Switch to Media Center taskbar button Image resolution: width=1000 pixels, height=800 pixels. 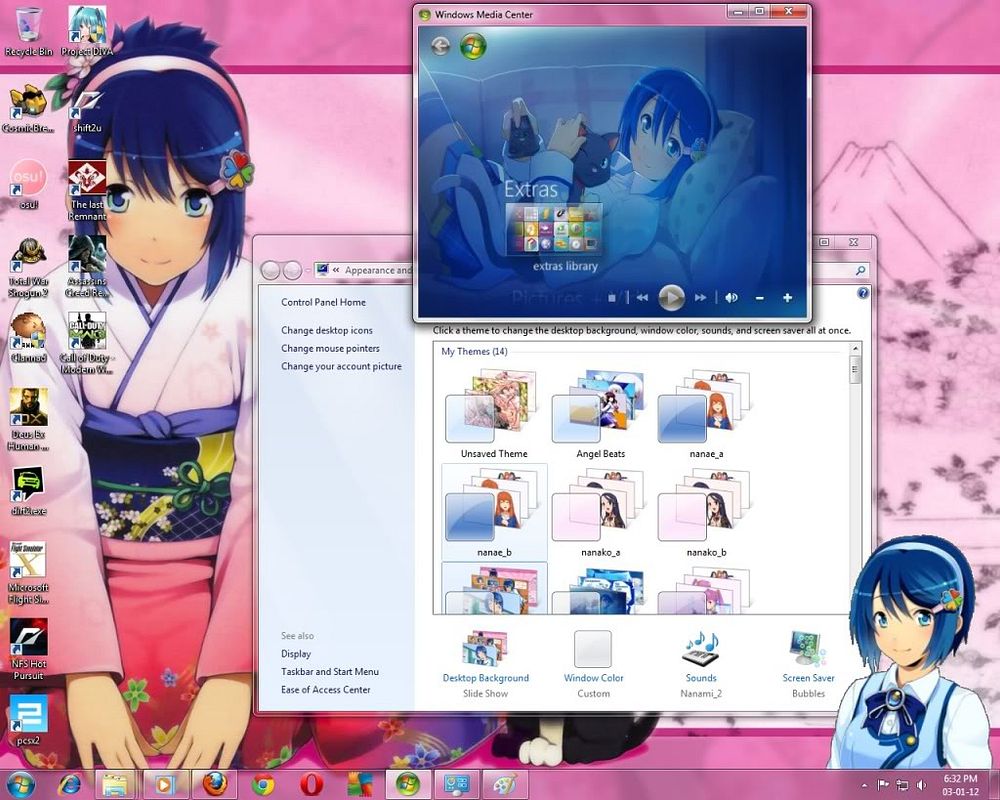point(408,784)
